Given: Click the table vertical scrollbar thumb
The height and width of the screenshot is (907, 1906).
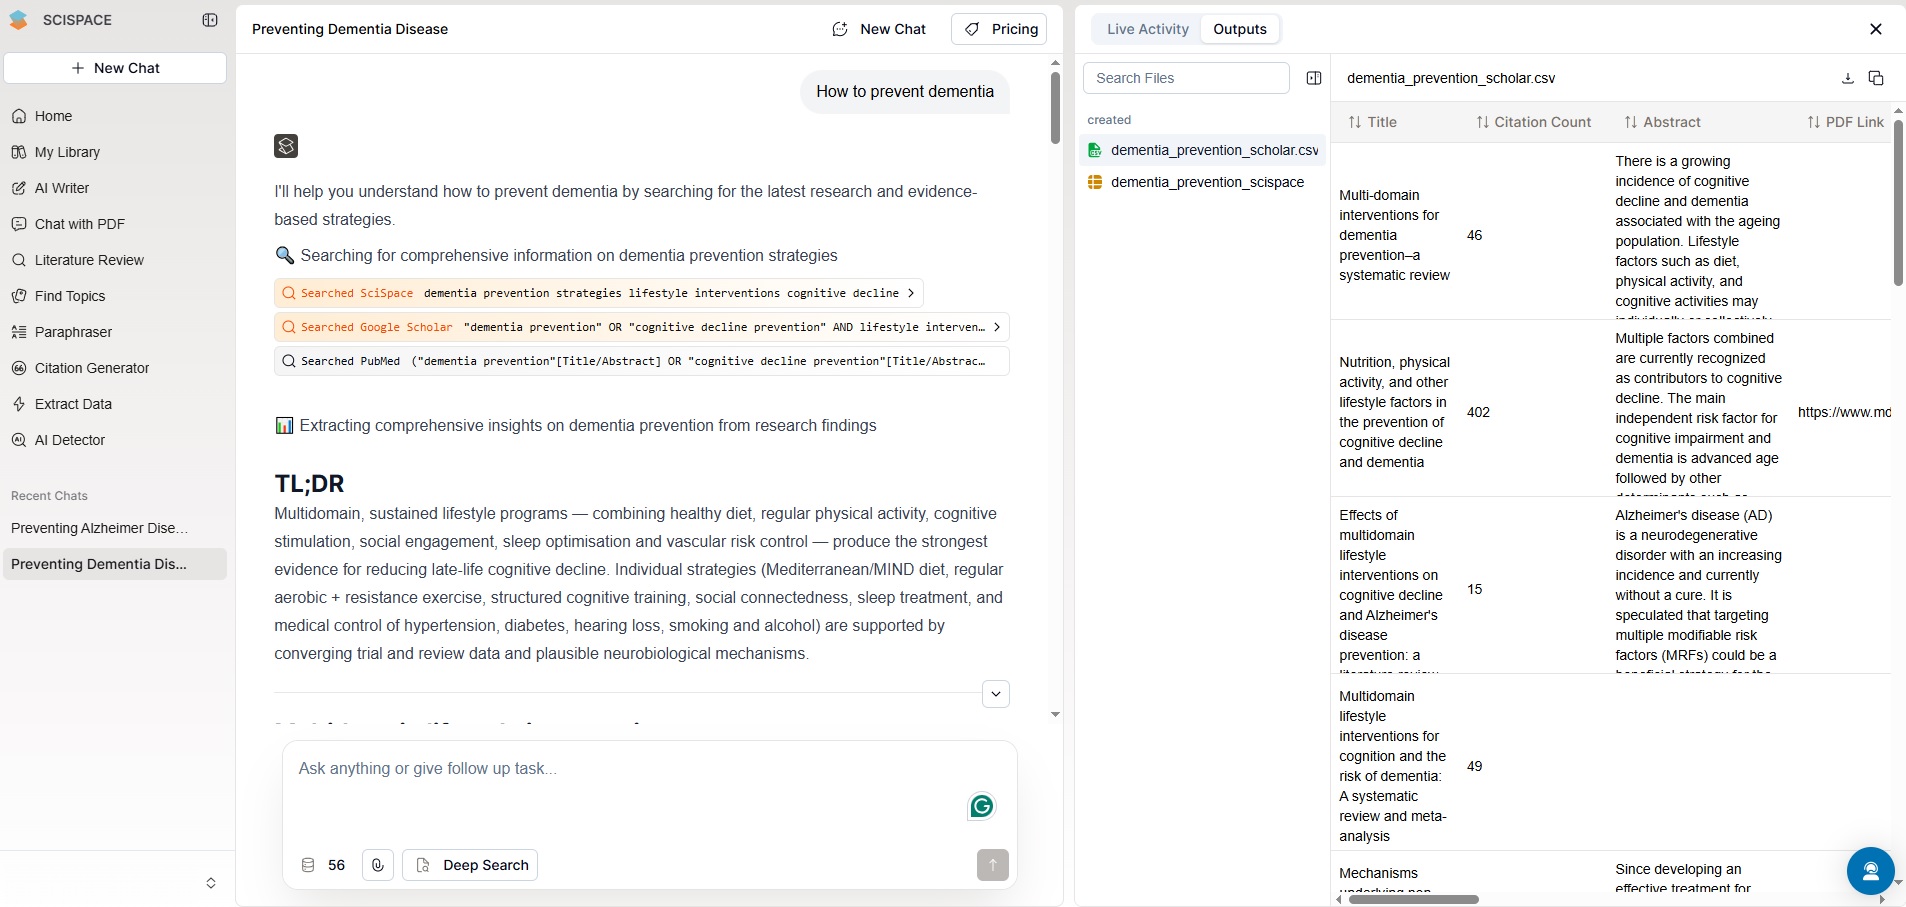Looking at the screenshot, I should tap(1897, 203).
